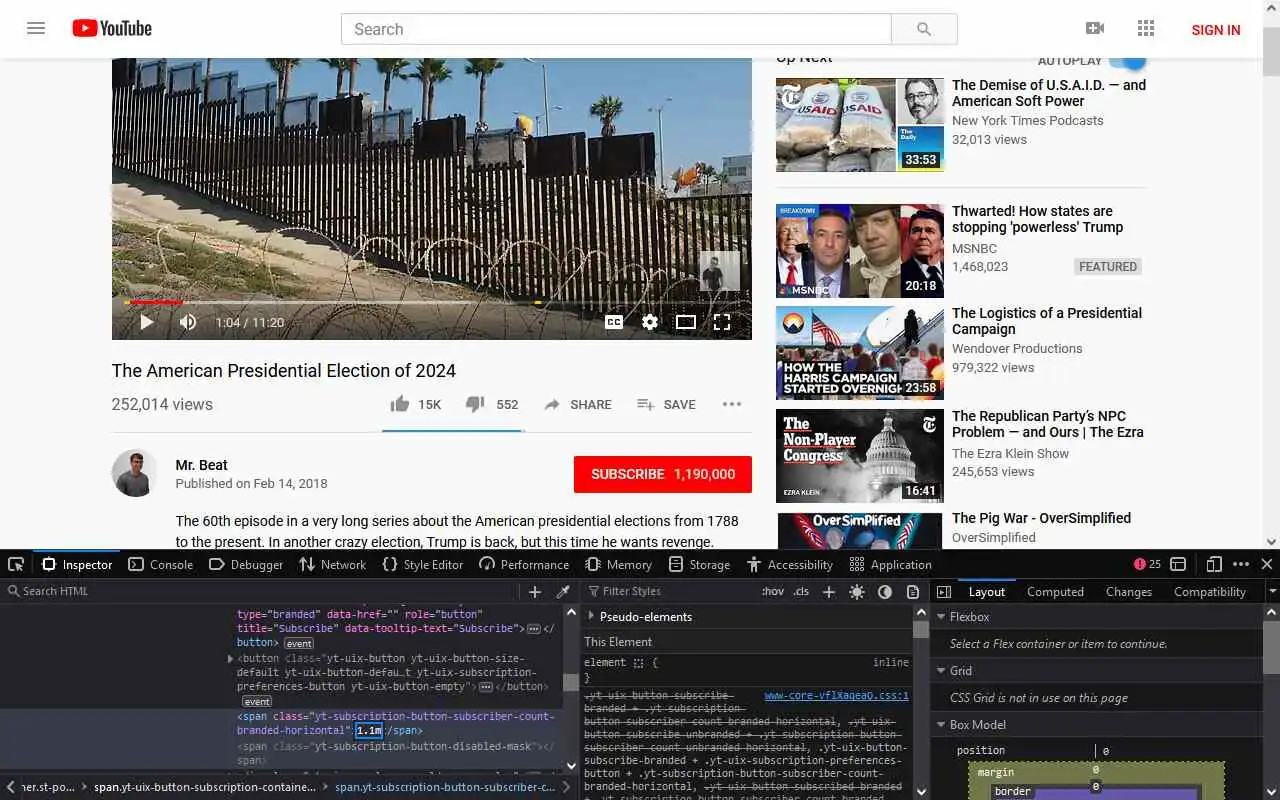Screen dimensions: 1280x800
Task: Open the Mr. Beat channel name
Action: coord(201,465)
